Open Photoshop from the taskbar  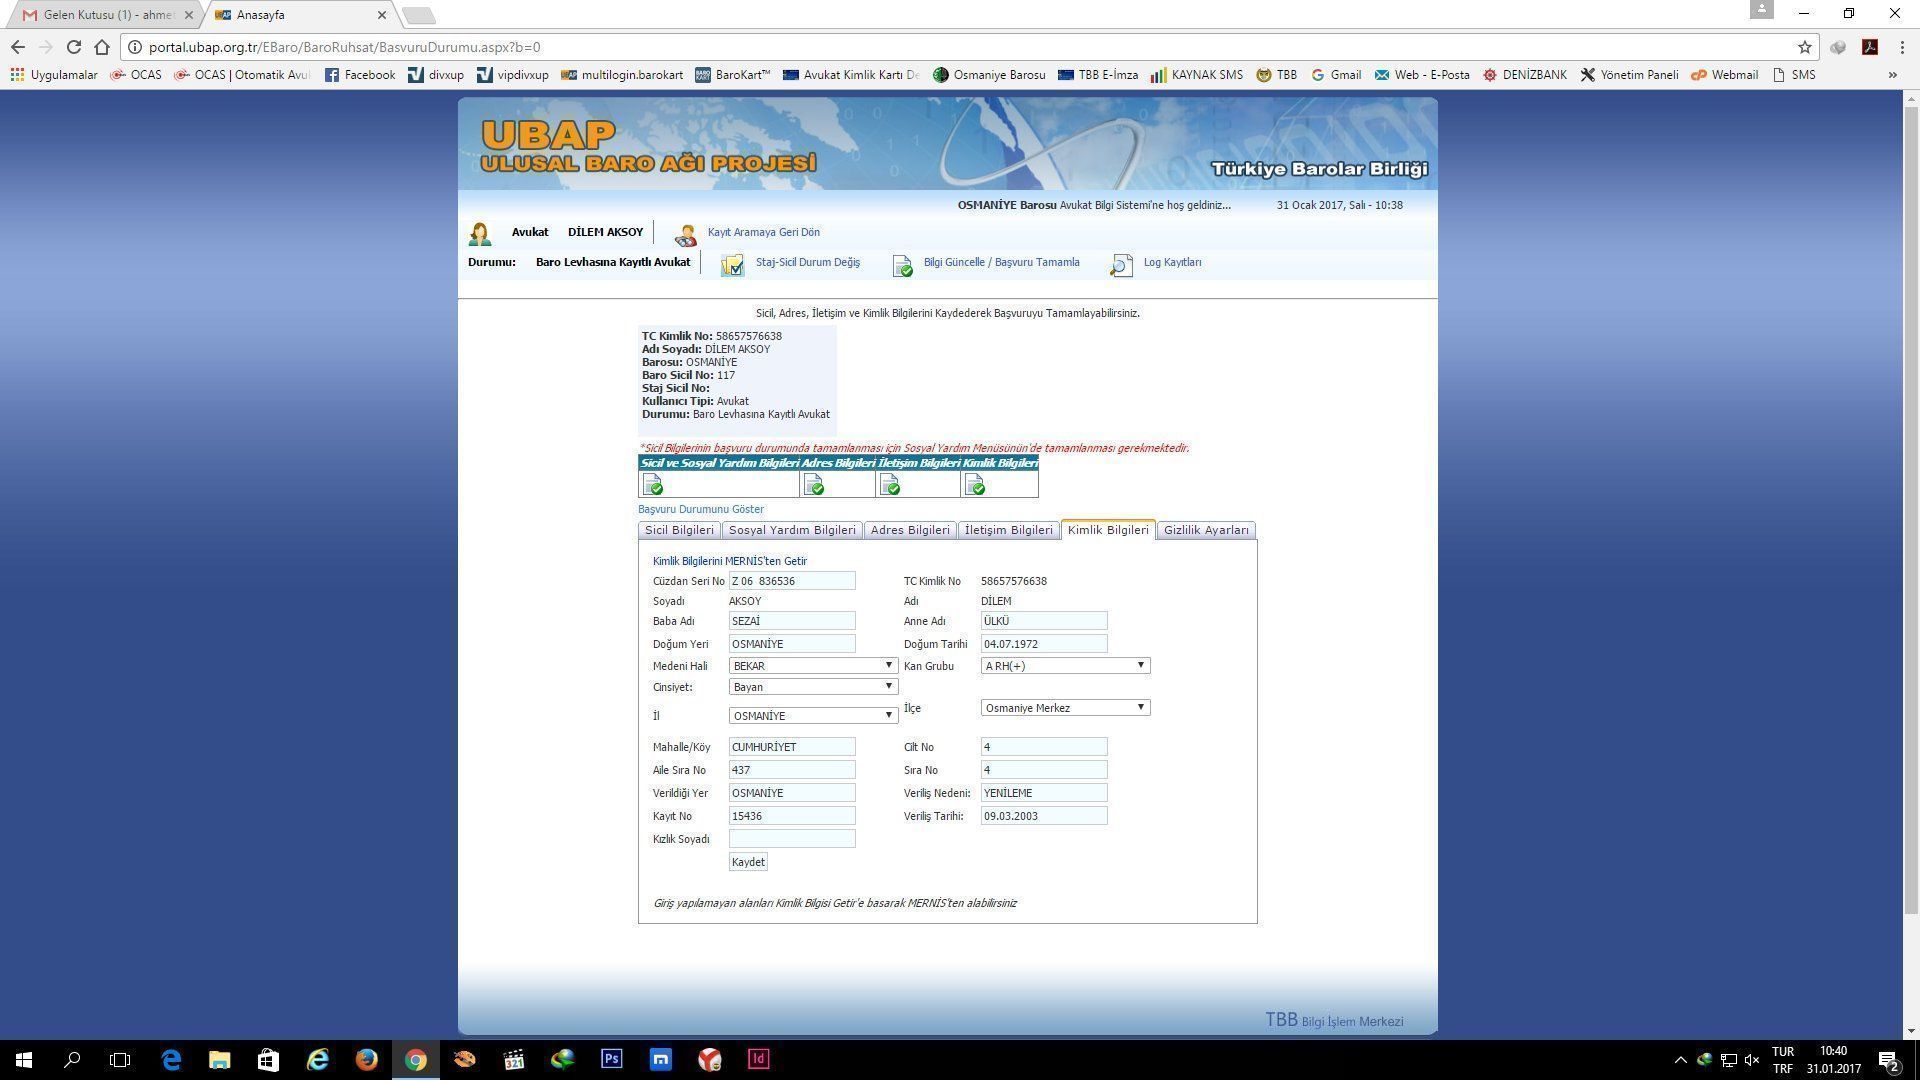[x=611, y=1059]
